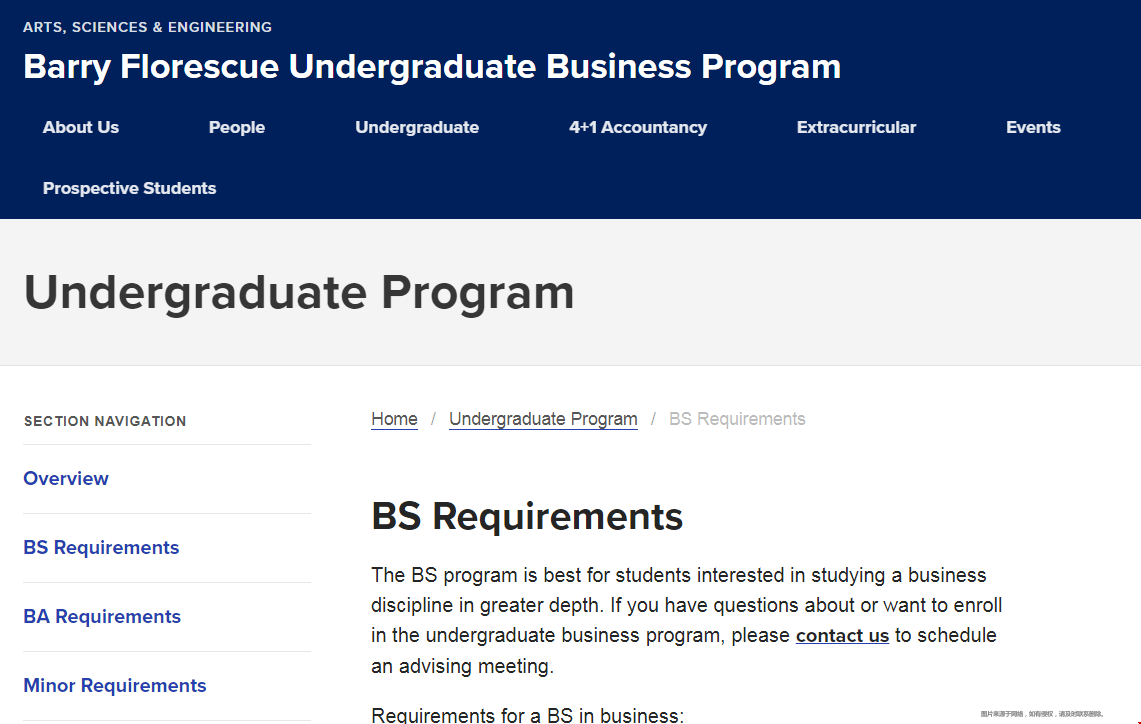This screenshot has width=1141, height=724.
Task: Open the Events navigation item
Action: coord(1033,127)
